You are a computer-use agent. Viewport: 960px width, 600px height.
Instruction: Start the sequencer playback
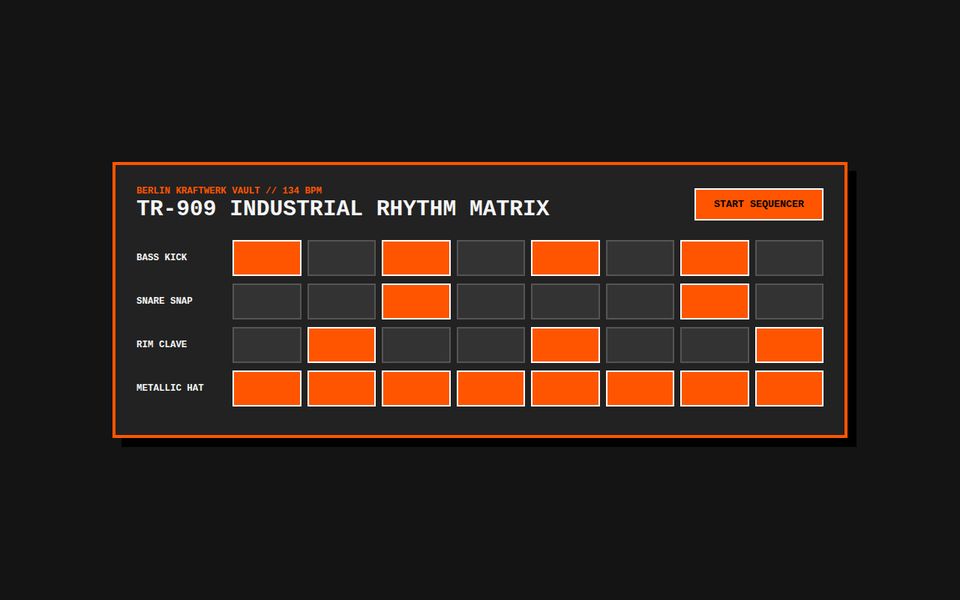(x=759, y=204)
